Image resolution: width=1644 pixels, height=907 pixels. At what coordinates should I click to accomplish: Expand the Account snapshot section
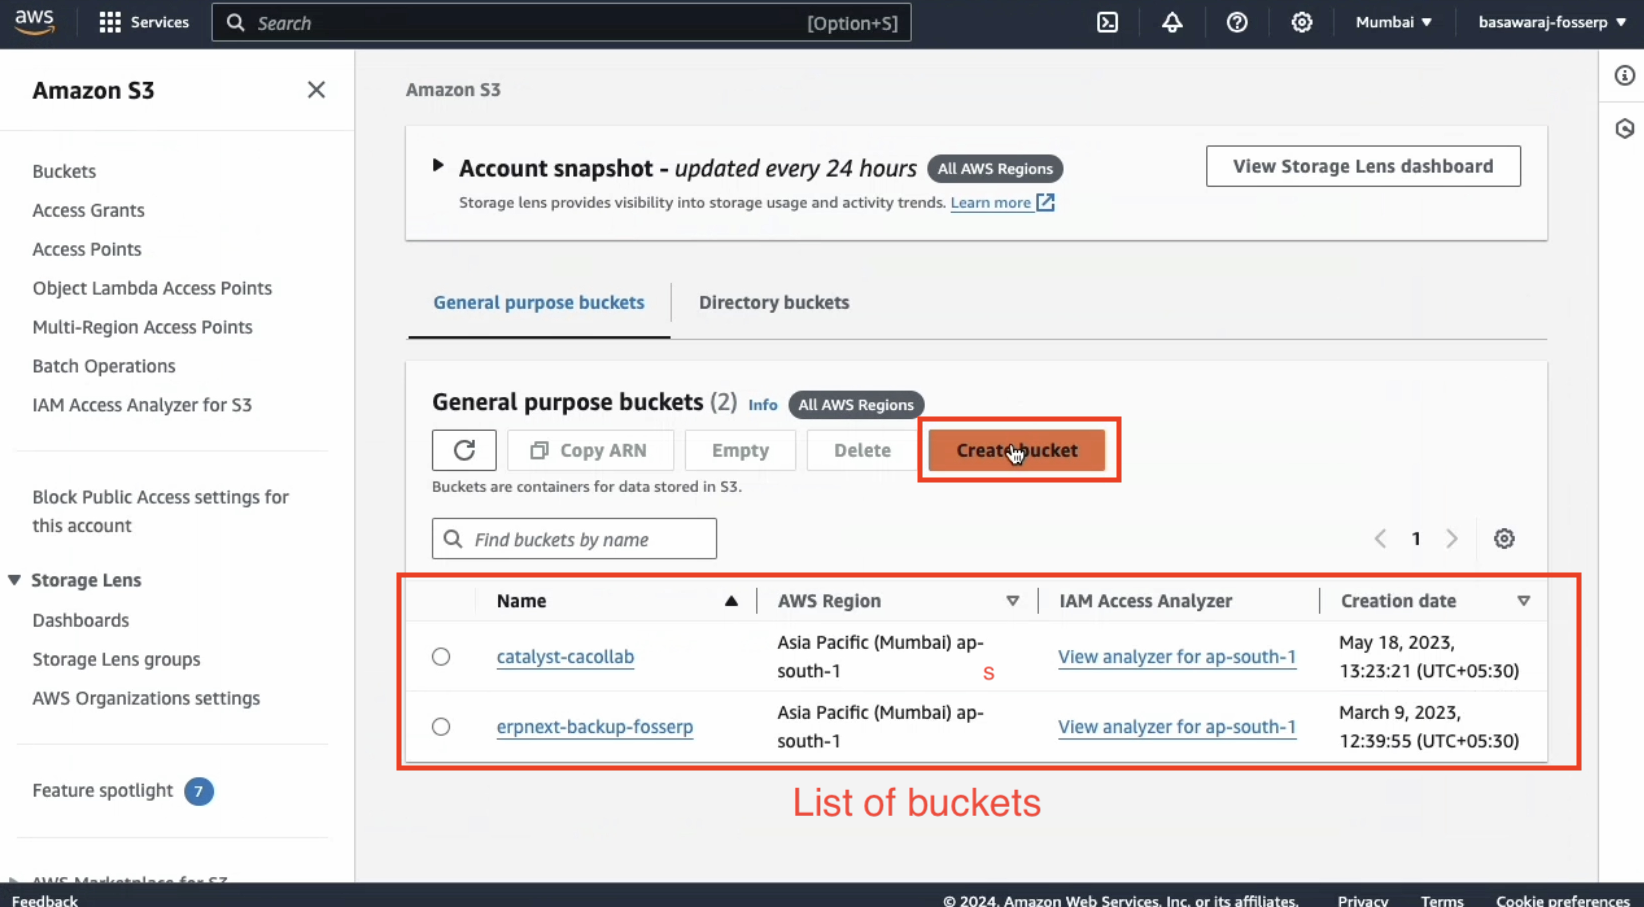(438, 166)
